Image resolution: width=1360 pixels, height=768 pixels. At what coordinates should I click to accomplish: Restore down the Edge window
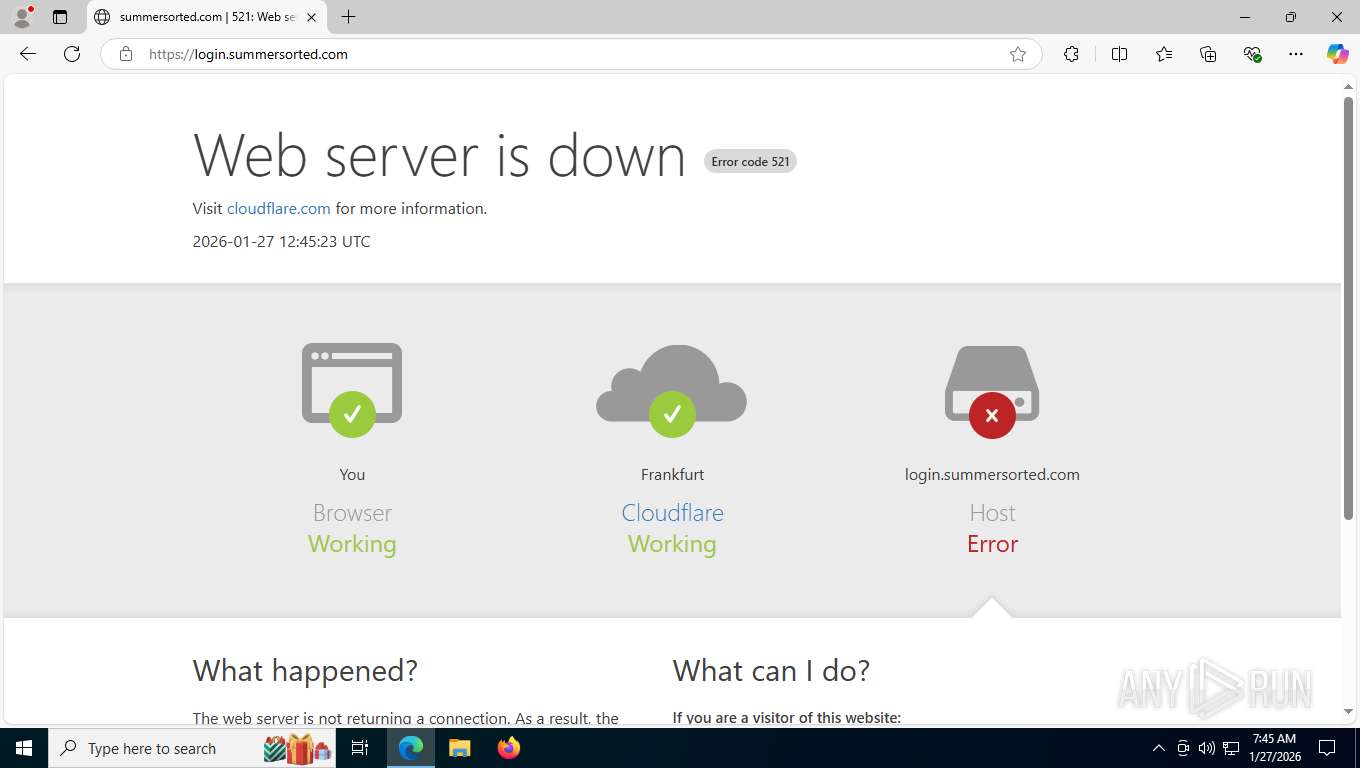click(1291, 17)
